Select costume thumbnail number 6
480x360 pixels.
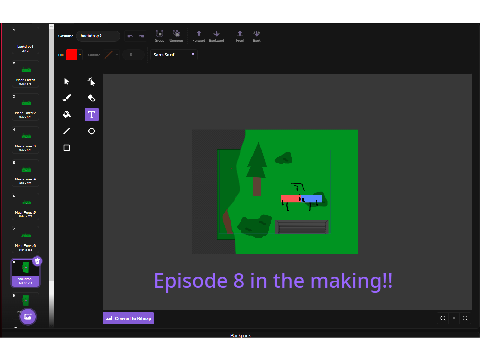pos(25,206)
